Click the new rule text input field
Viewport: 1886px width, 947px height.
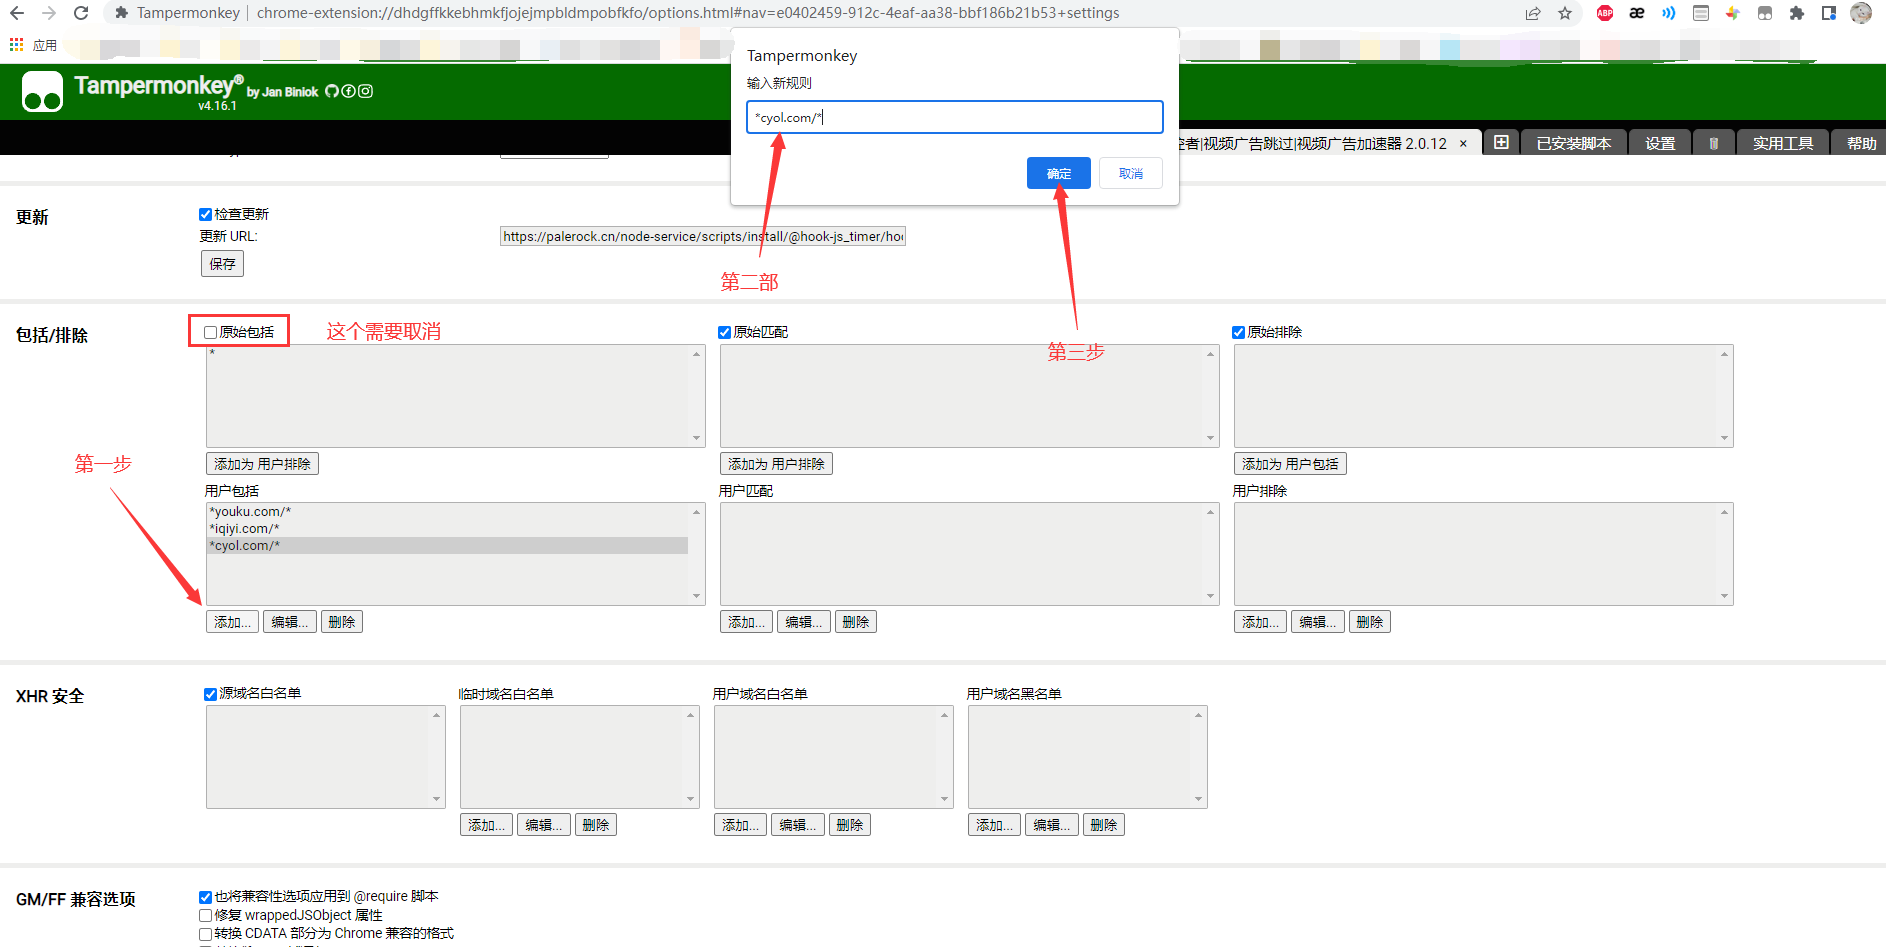click(954, 117)
